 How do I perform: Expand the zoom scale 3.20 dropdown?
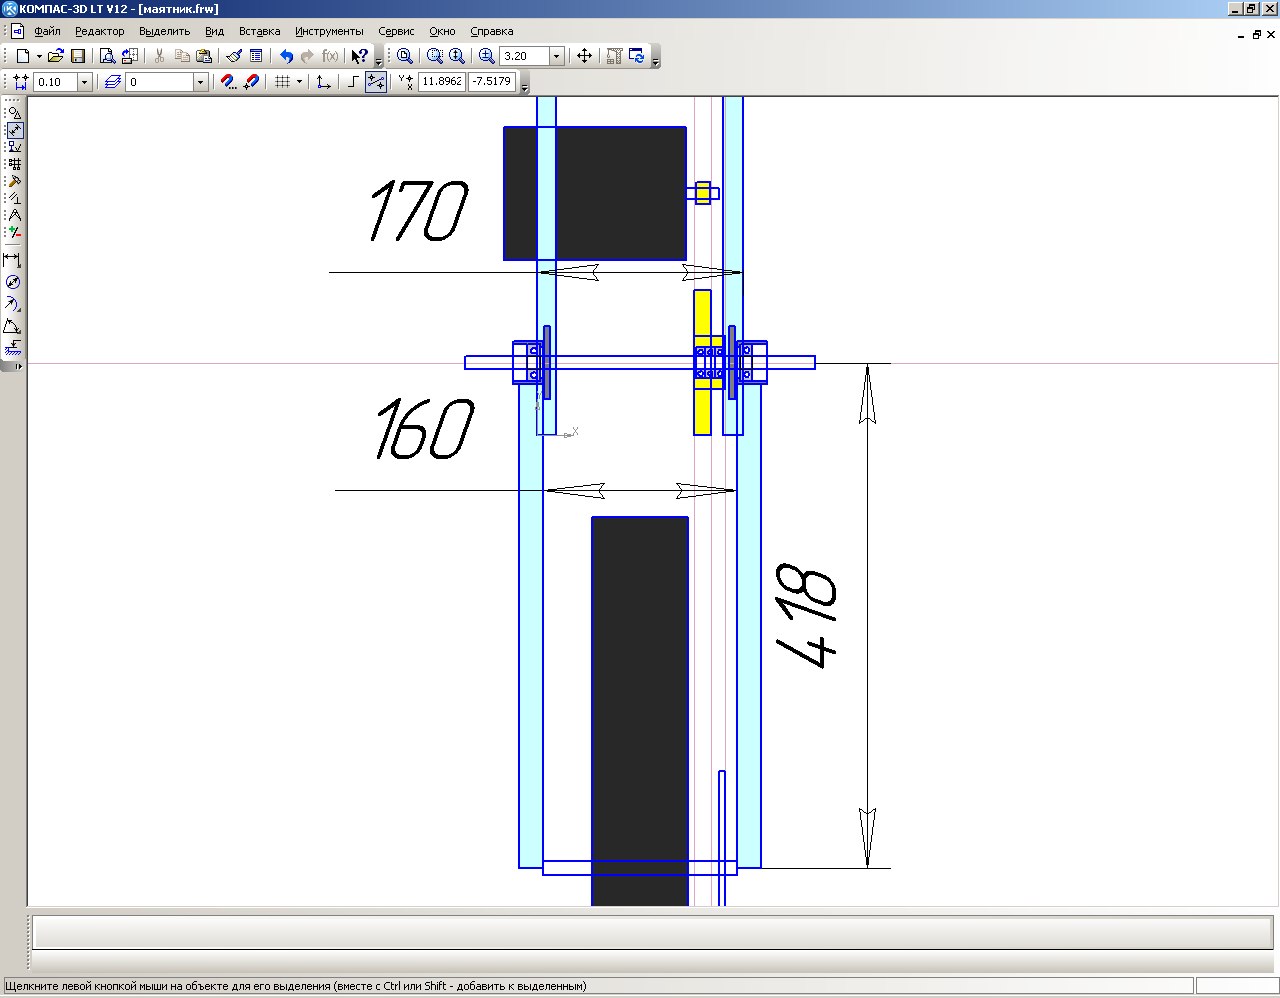click(x=557, y=56)
